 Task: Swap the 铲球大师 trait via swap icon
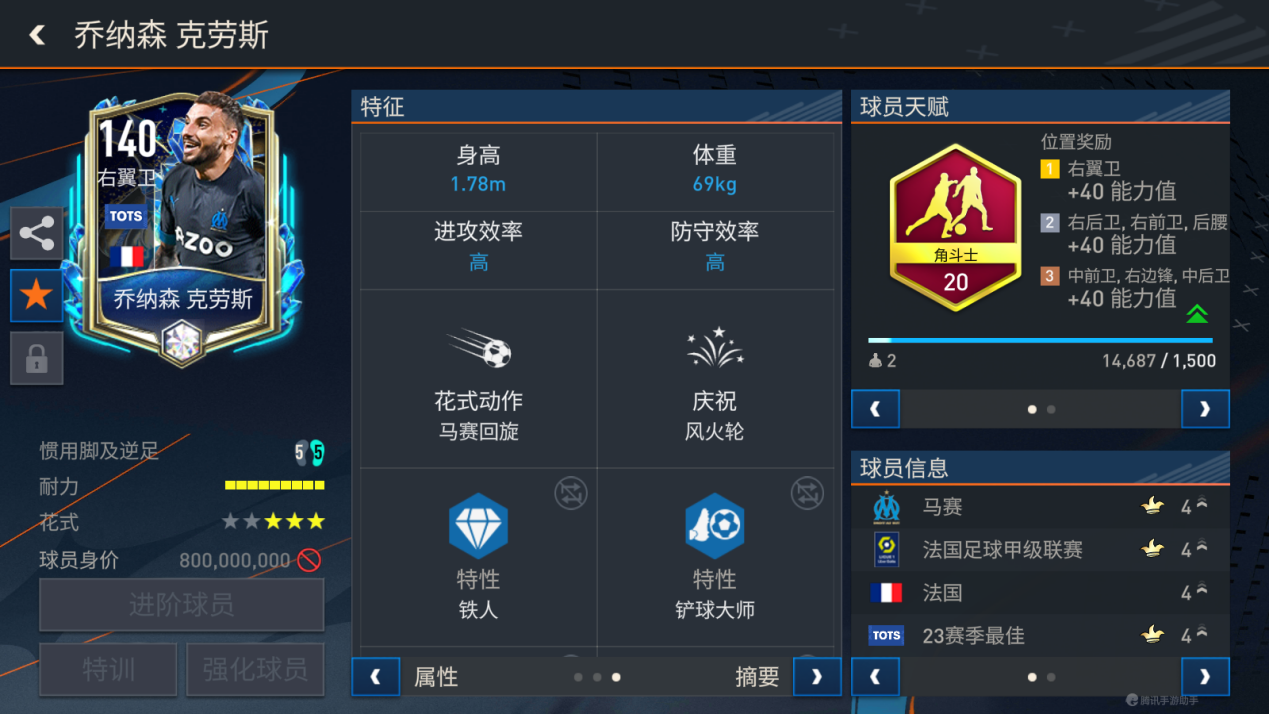806,492
